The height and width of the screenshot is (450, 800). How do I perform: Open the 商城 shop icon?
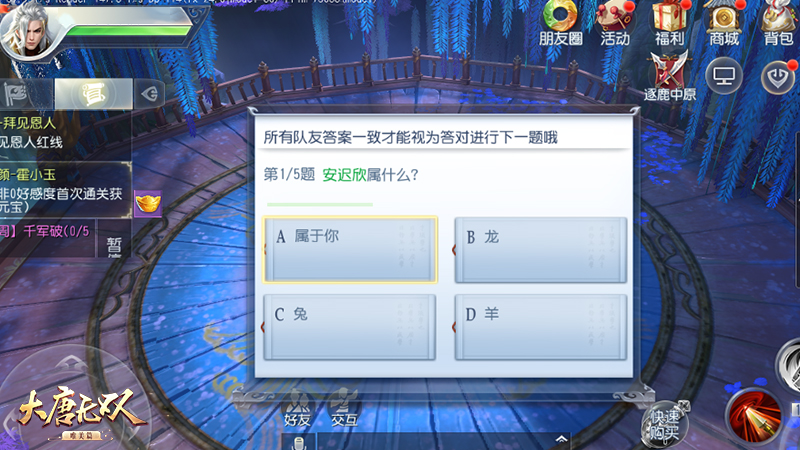pyautogui.click(x=724, y=23)
